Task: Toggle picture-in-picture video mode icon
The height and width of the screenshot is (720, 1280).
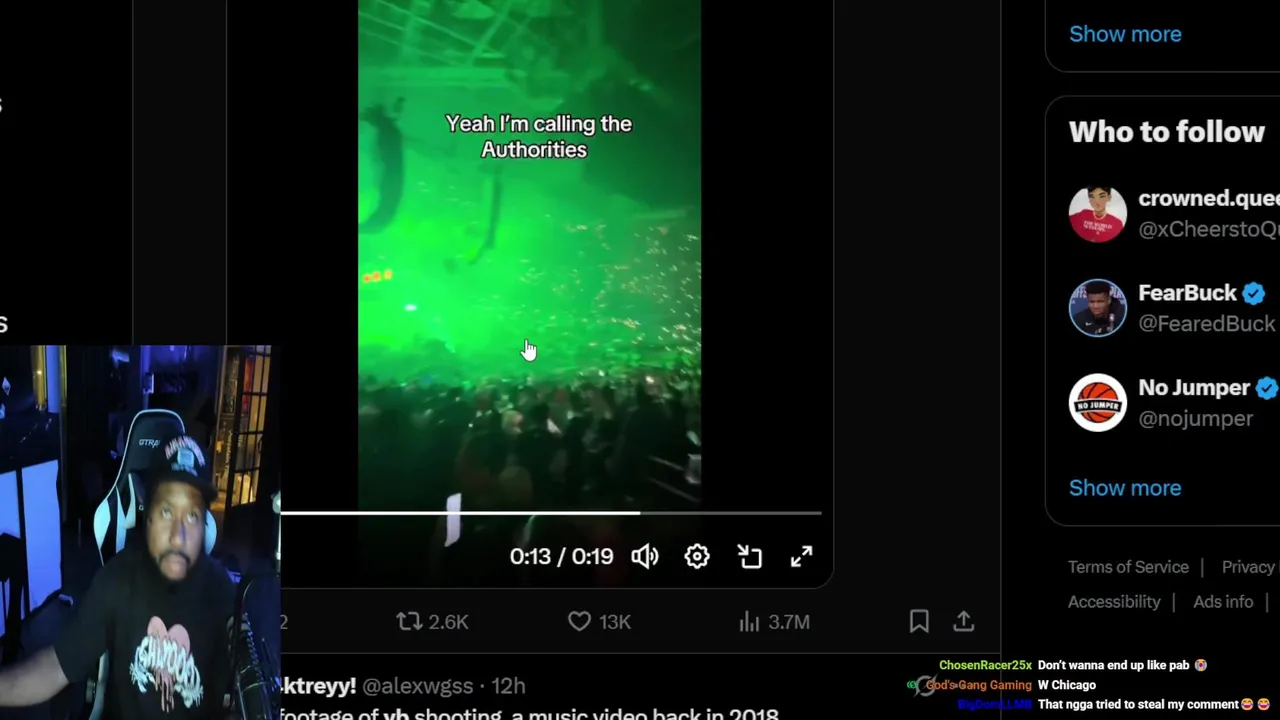Action: tap(750, 556)
